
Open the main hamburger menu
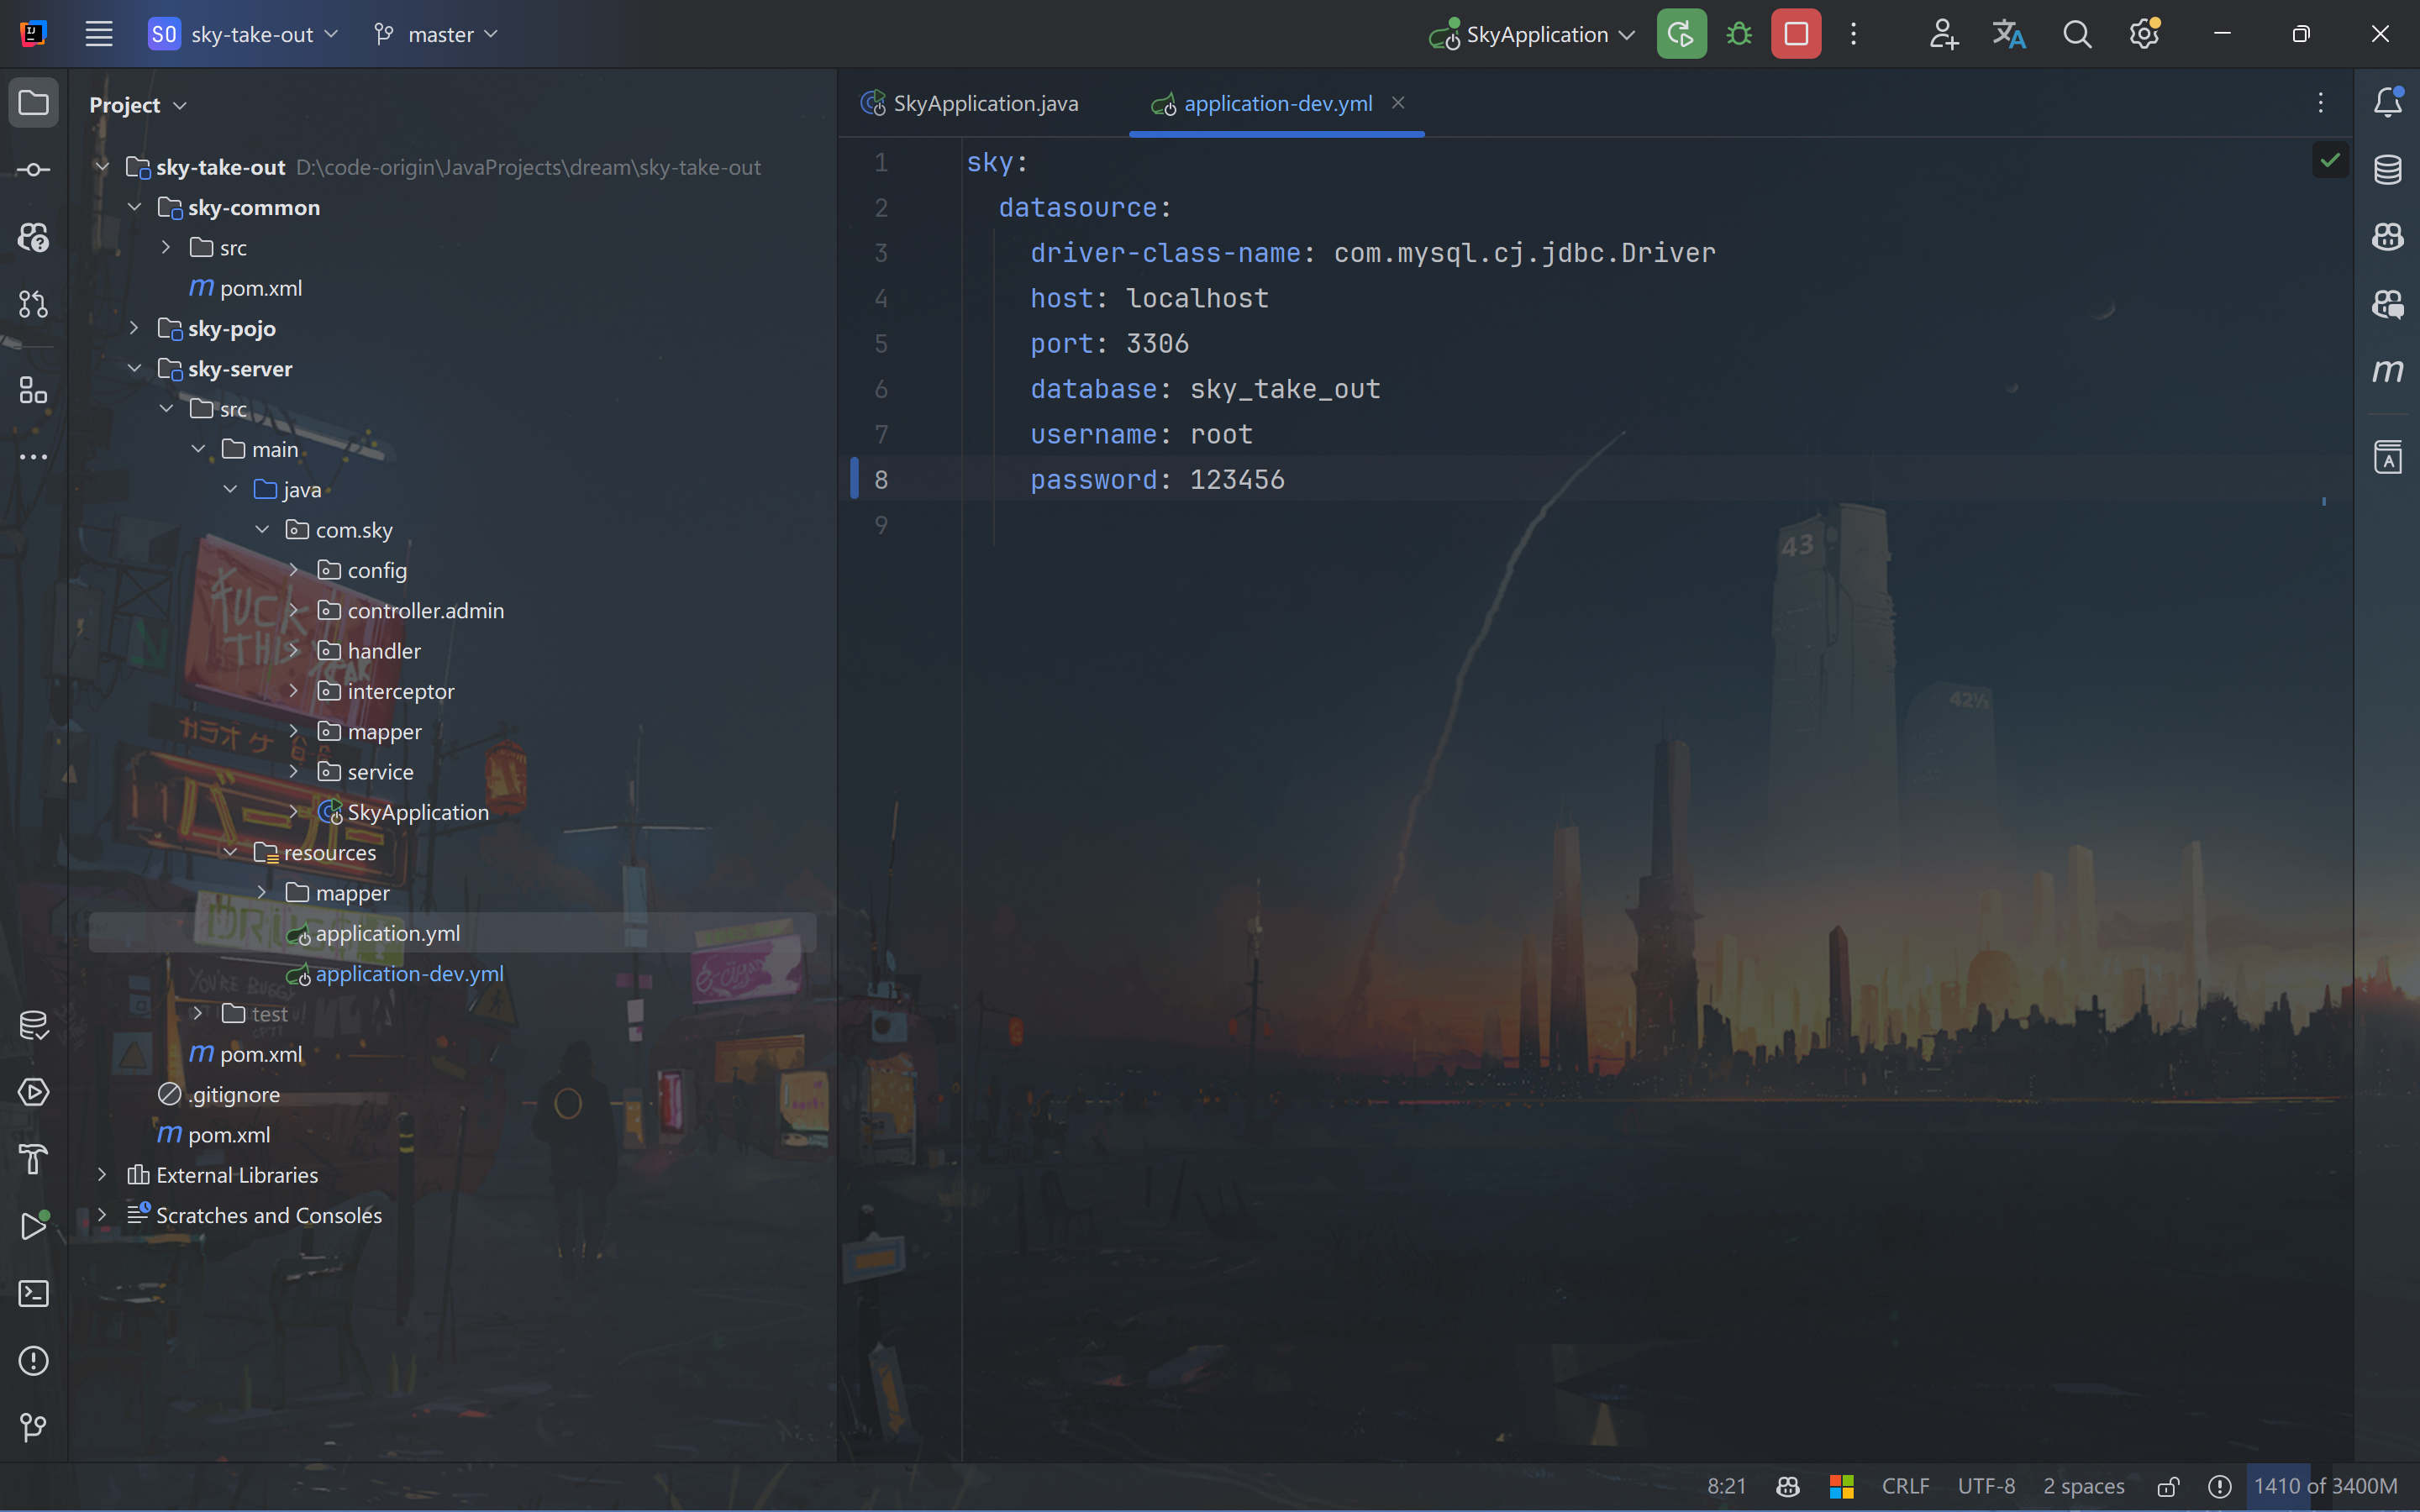[x=98, y=34]
